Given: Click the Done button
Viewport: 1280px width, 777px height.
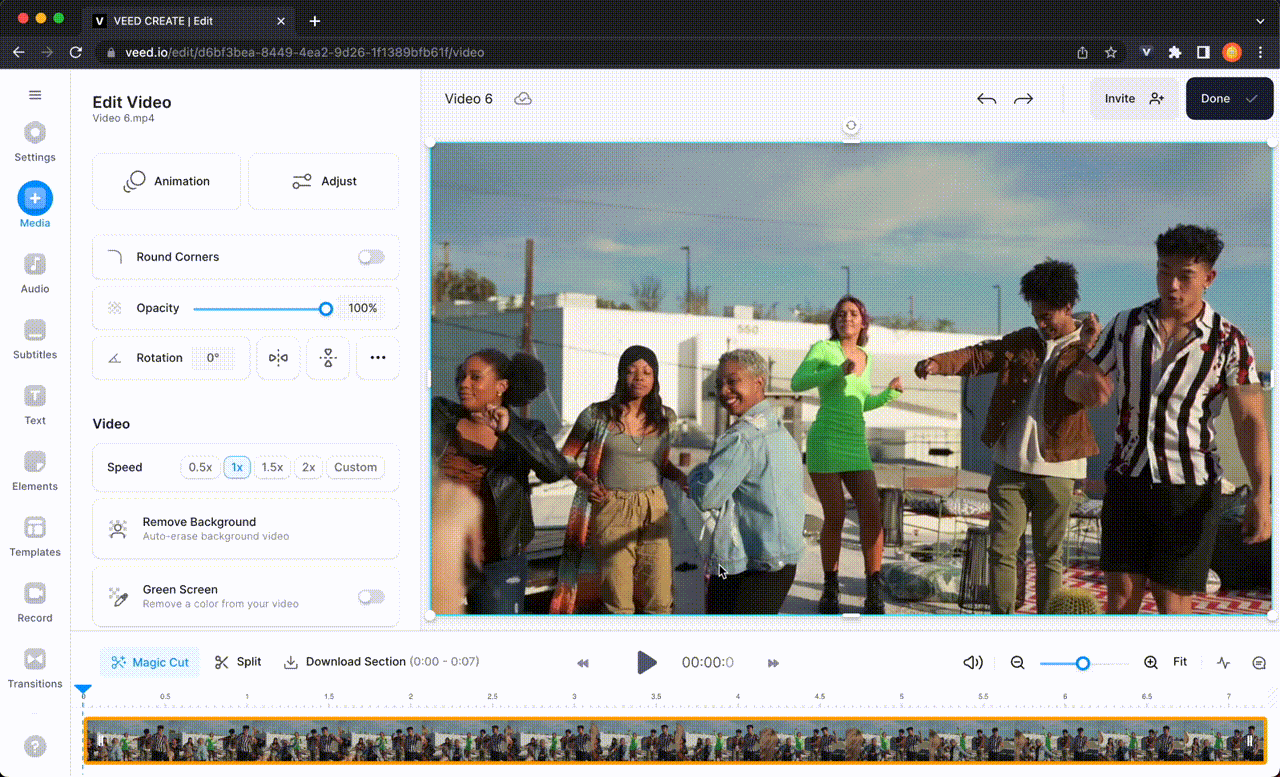Looking at the screenshot, I should coord(1228,98).
